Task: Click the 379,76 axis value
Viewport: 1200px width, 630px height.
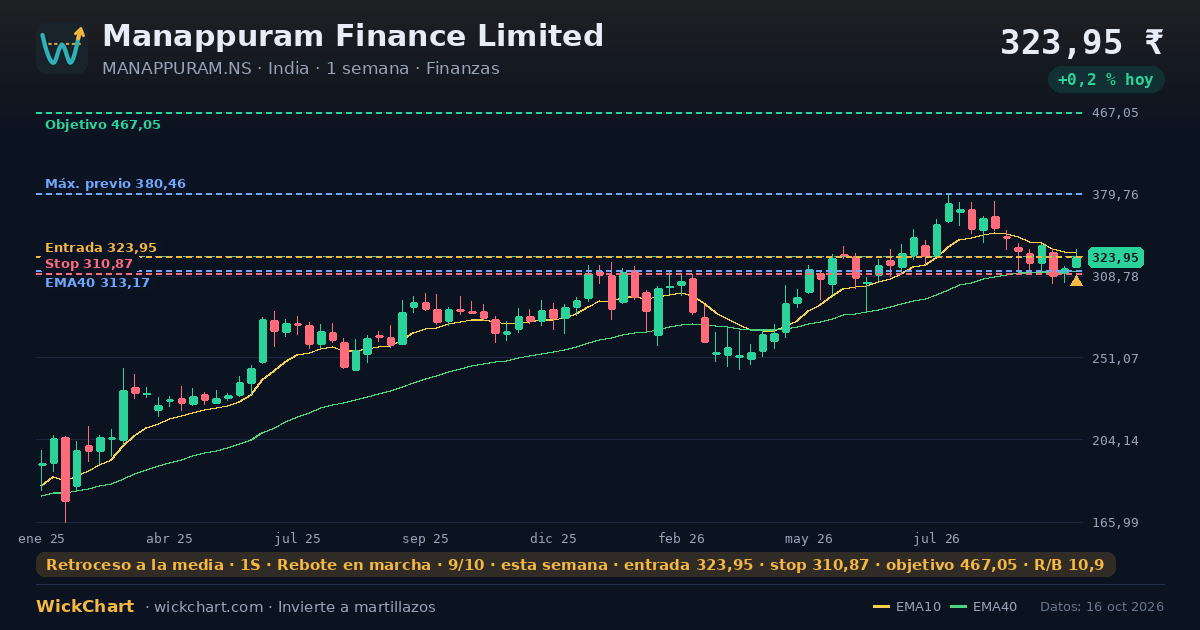Action: 1115,194
